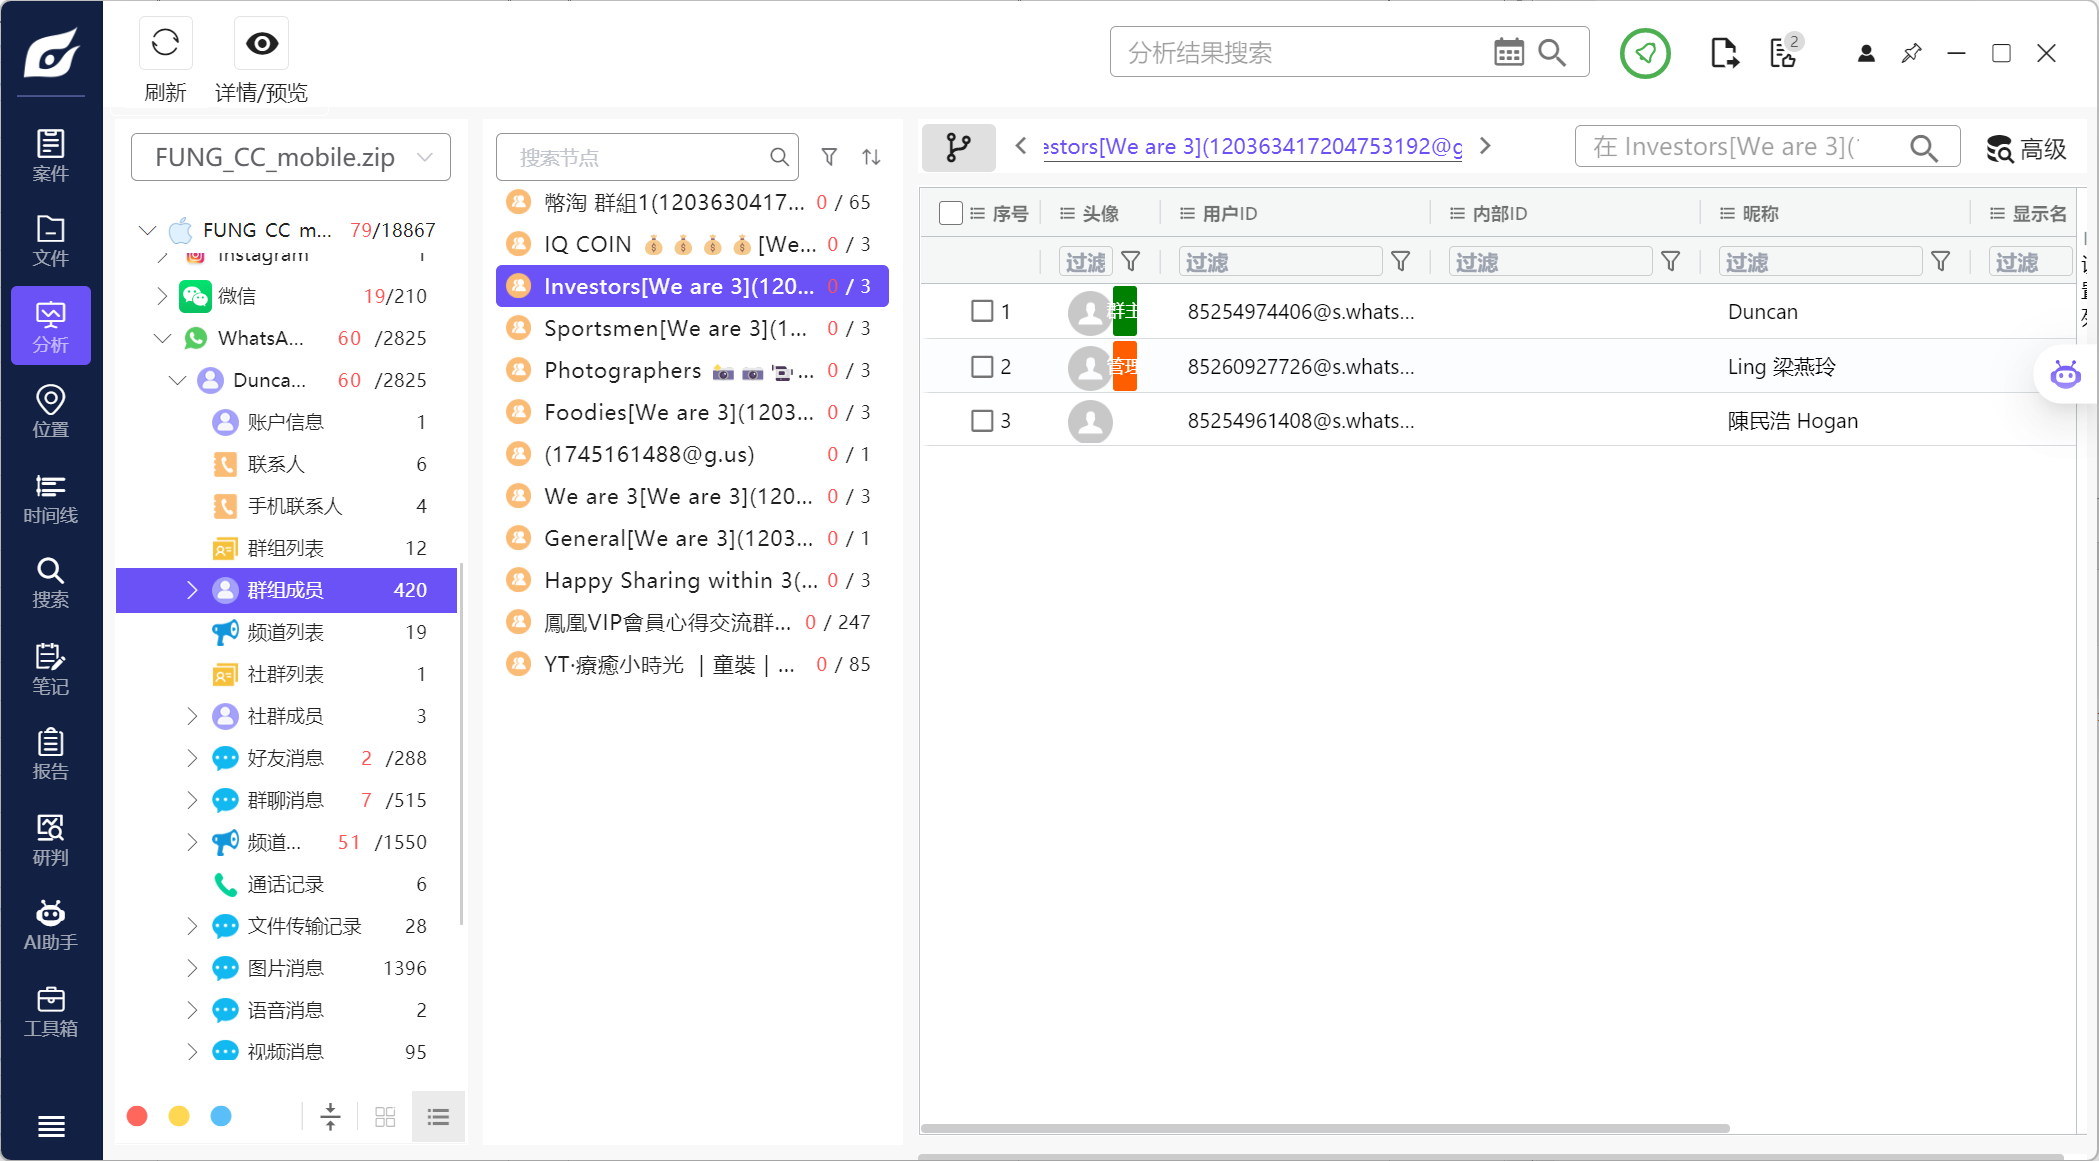Screen dimensions: 2099x1161
Task: Click the calendar icon in the analysis search box
Action: (x=1508, y=52)
